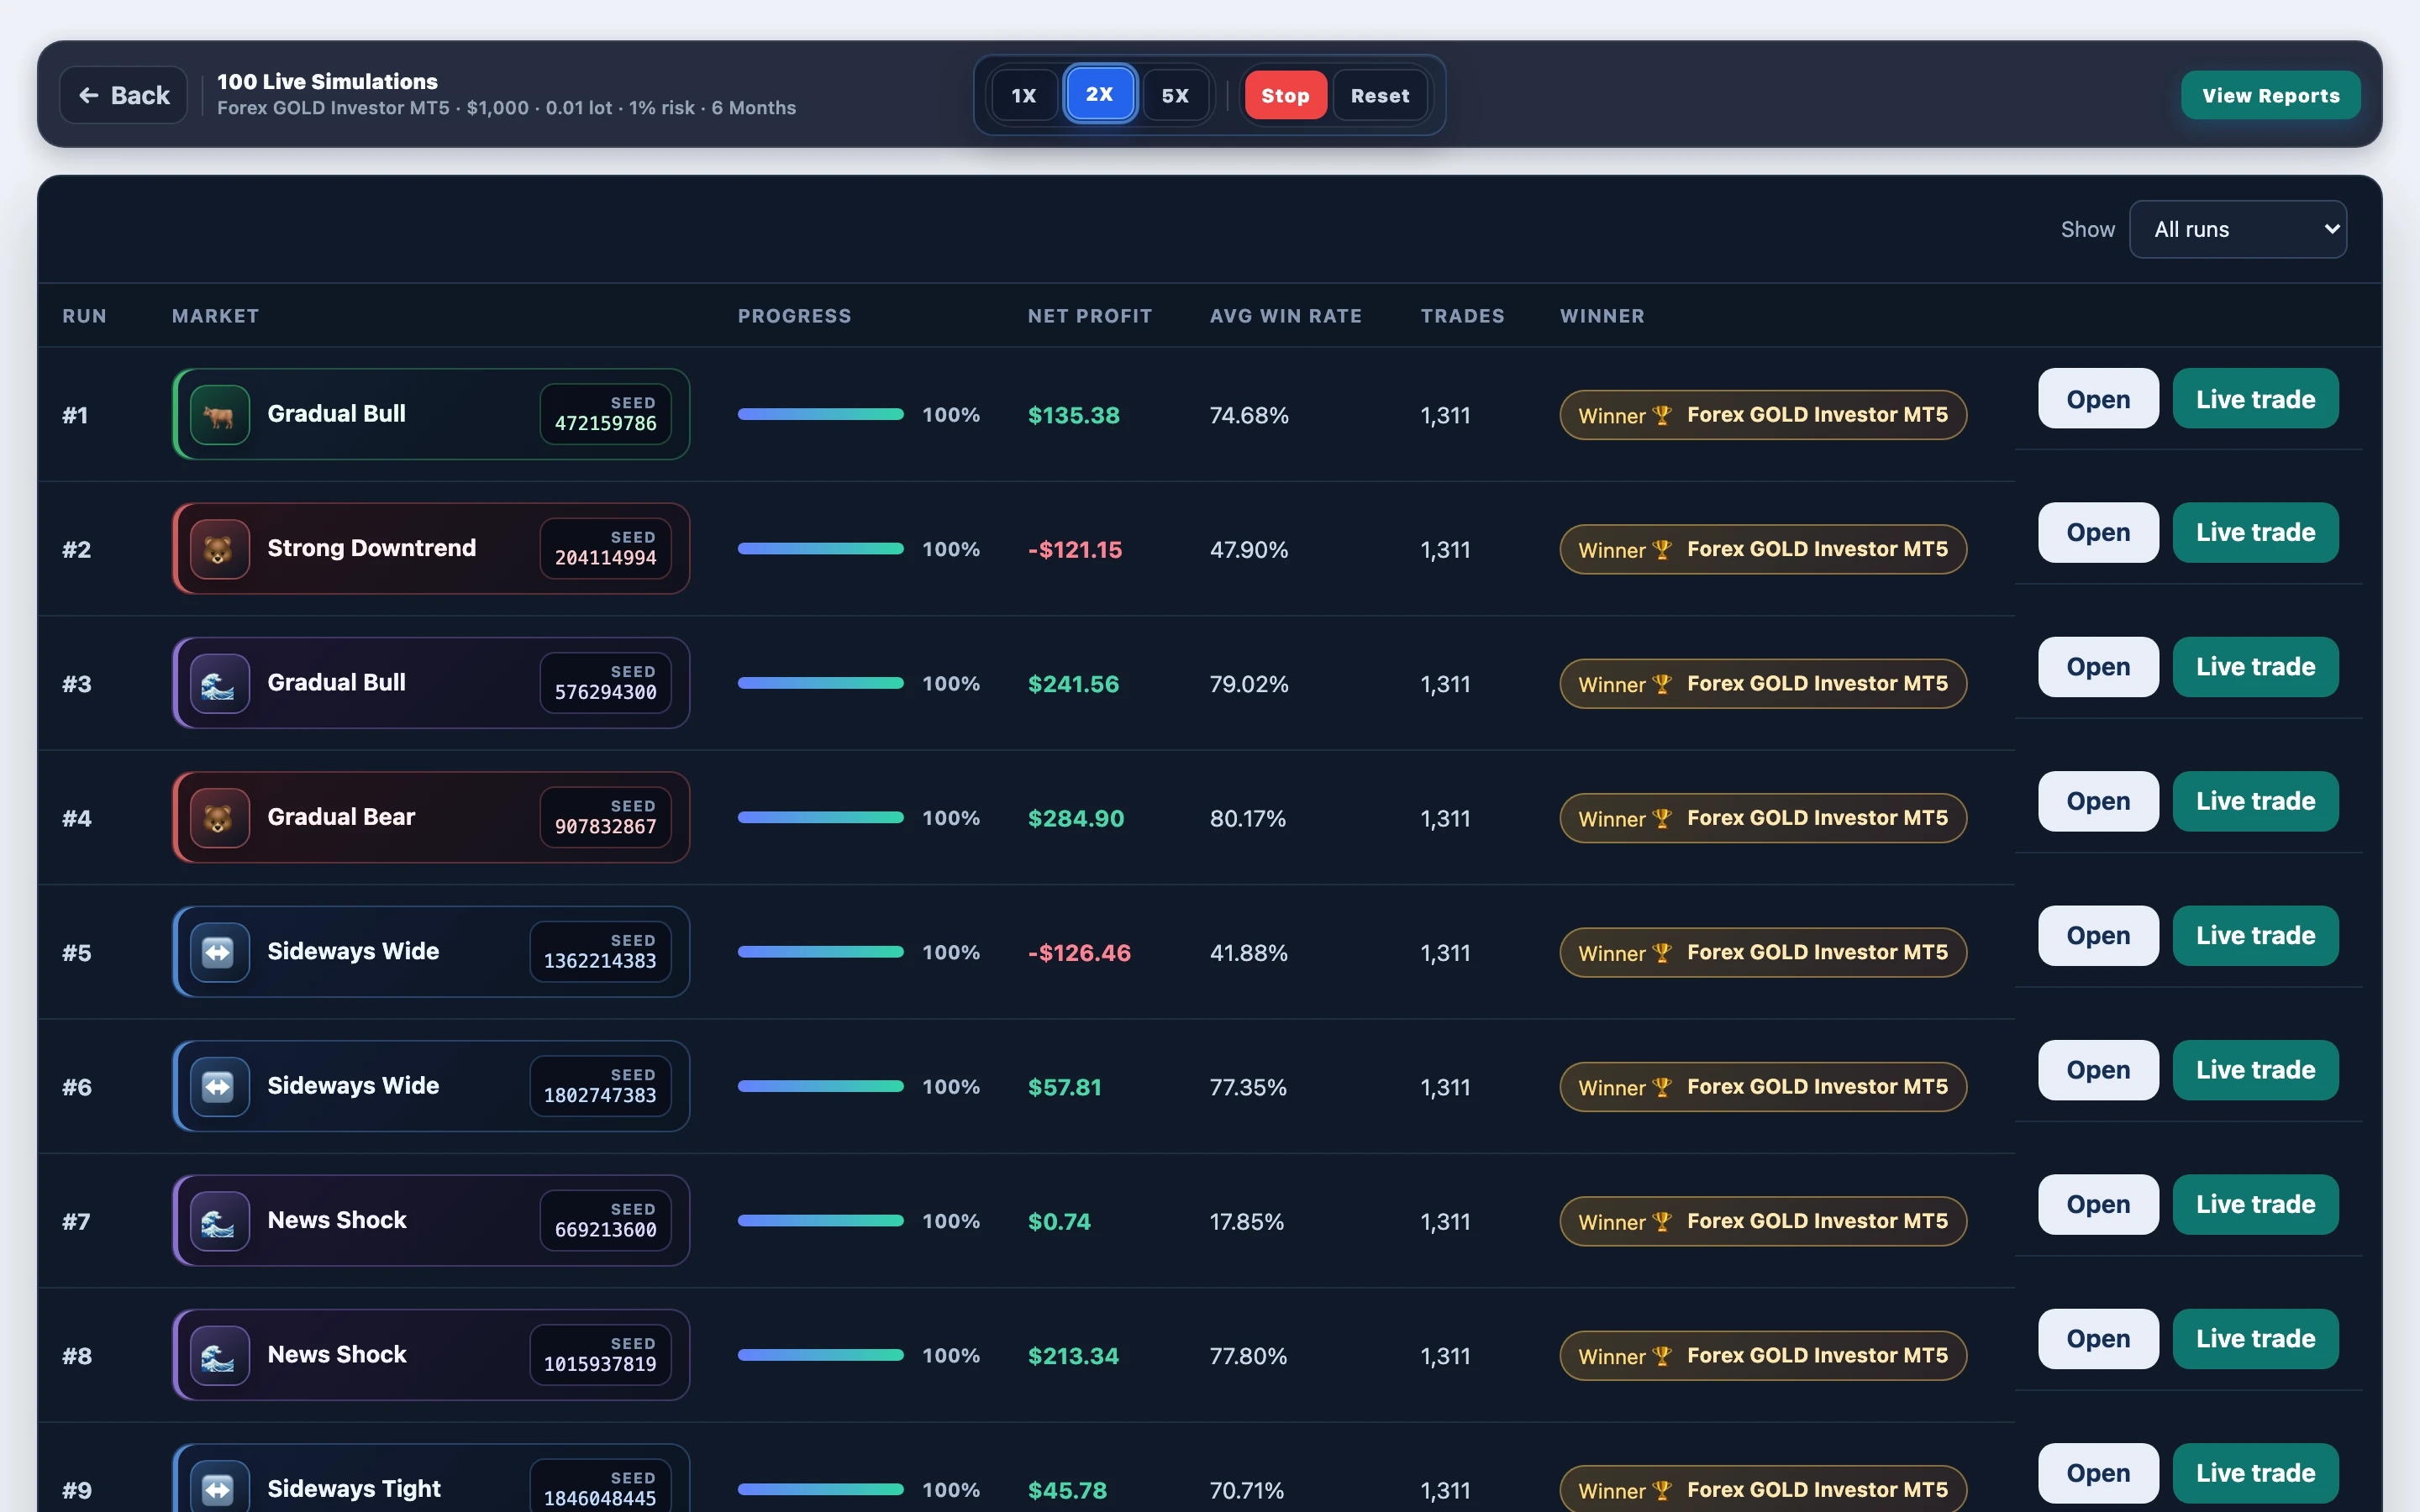
Task: Start Live trade for run #8
Action: 2255,1339
